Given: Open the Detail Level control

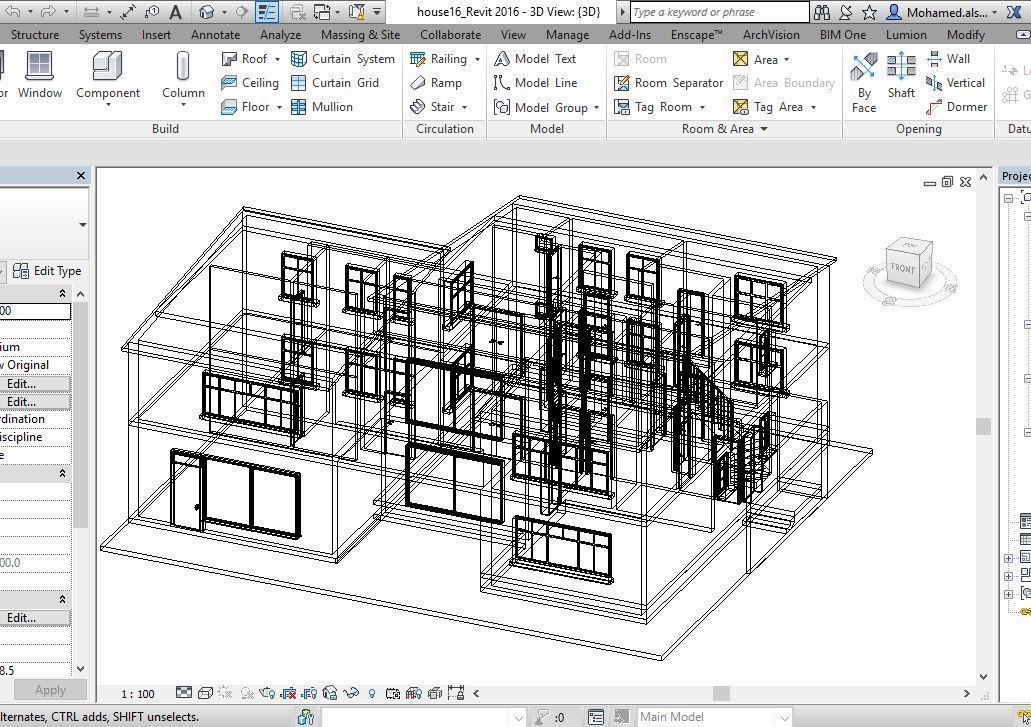Looking at the screenshot, I should click(184, 693).
